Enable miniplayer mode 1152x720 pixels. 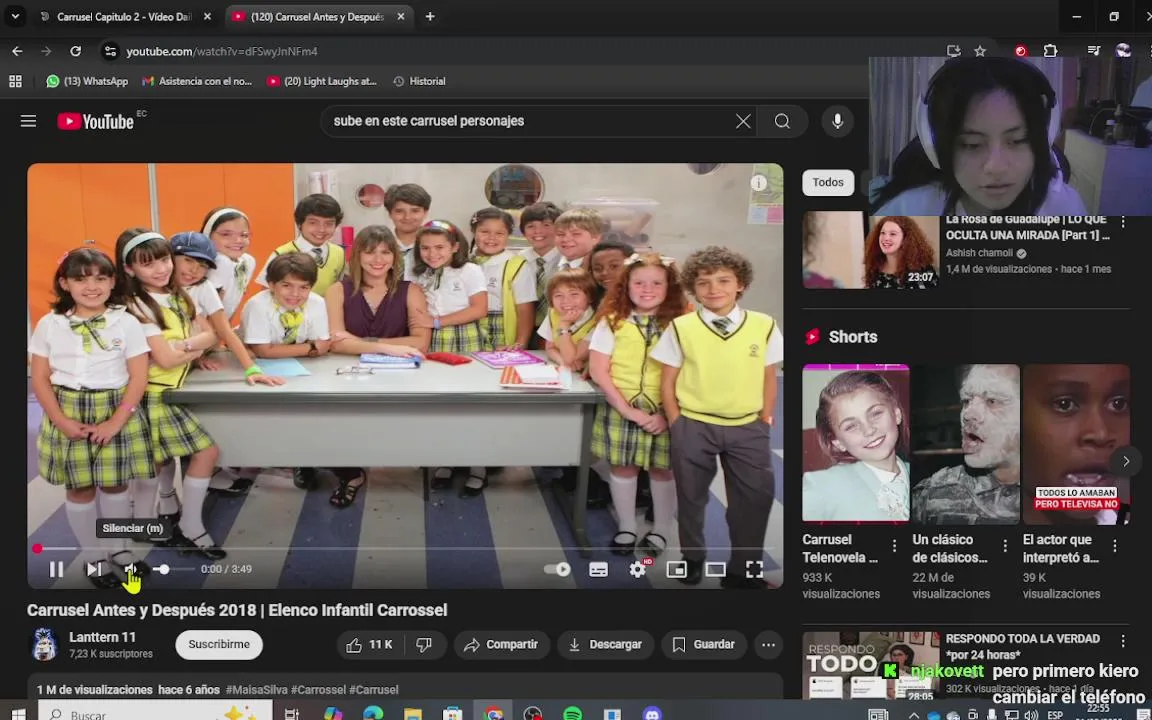coord(677,569)
